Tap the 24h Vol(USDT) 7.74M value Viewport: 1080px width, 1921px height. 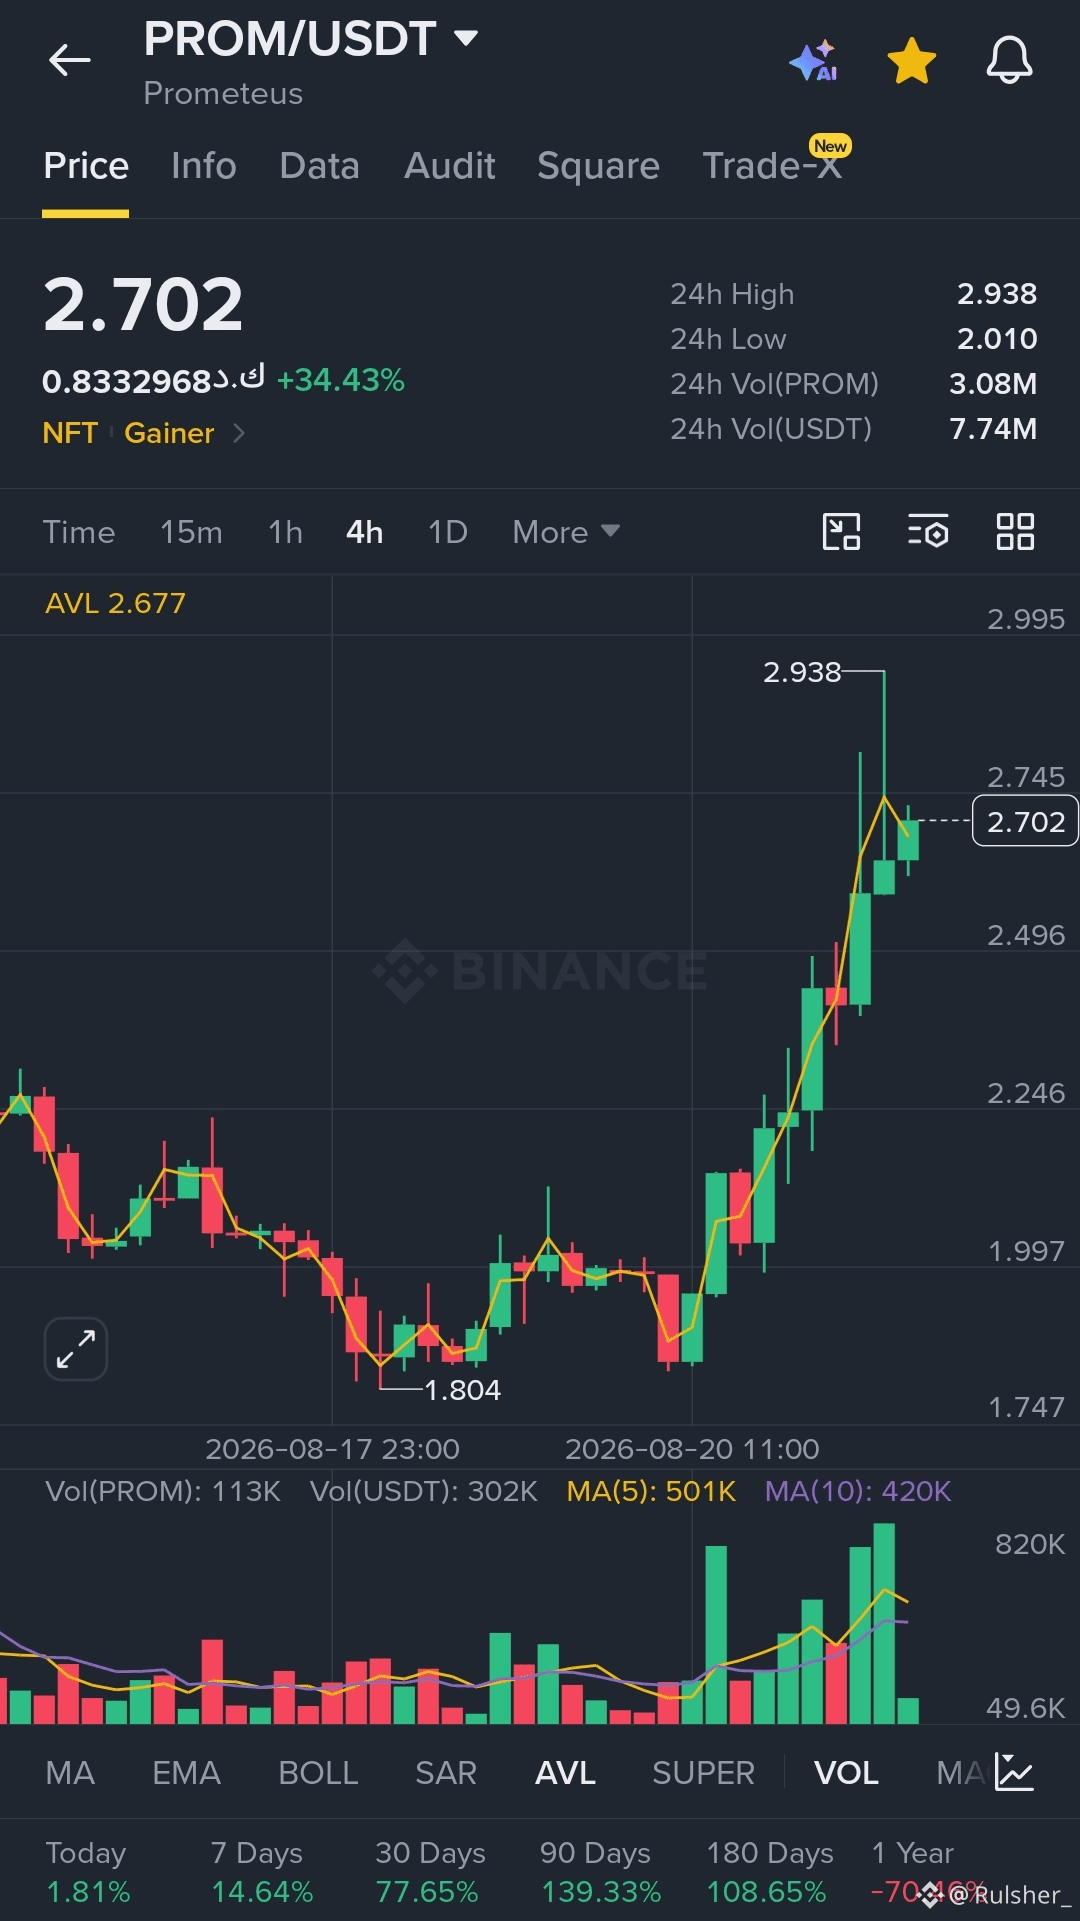[992, 429]
